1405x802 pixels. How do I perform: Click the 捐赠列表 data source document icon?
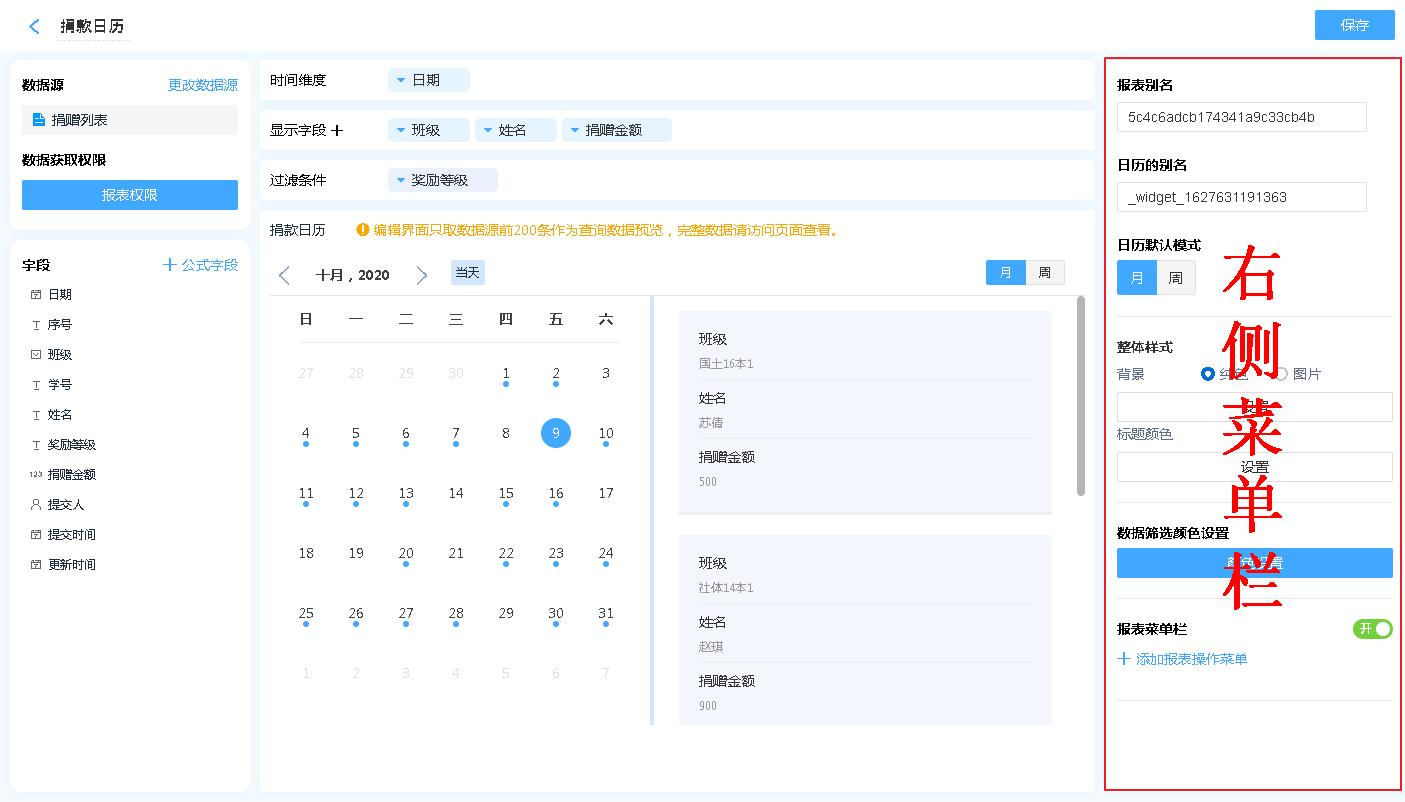click(39, 120)
